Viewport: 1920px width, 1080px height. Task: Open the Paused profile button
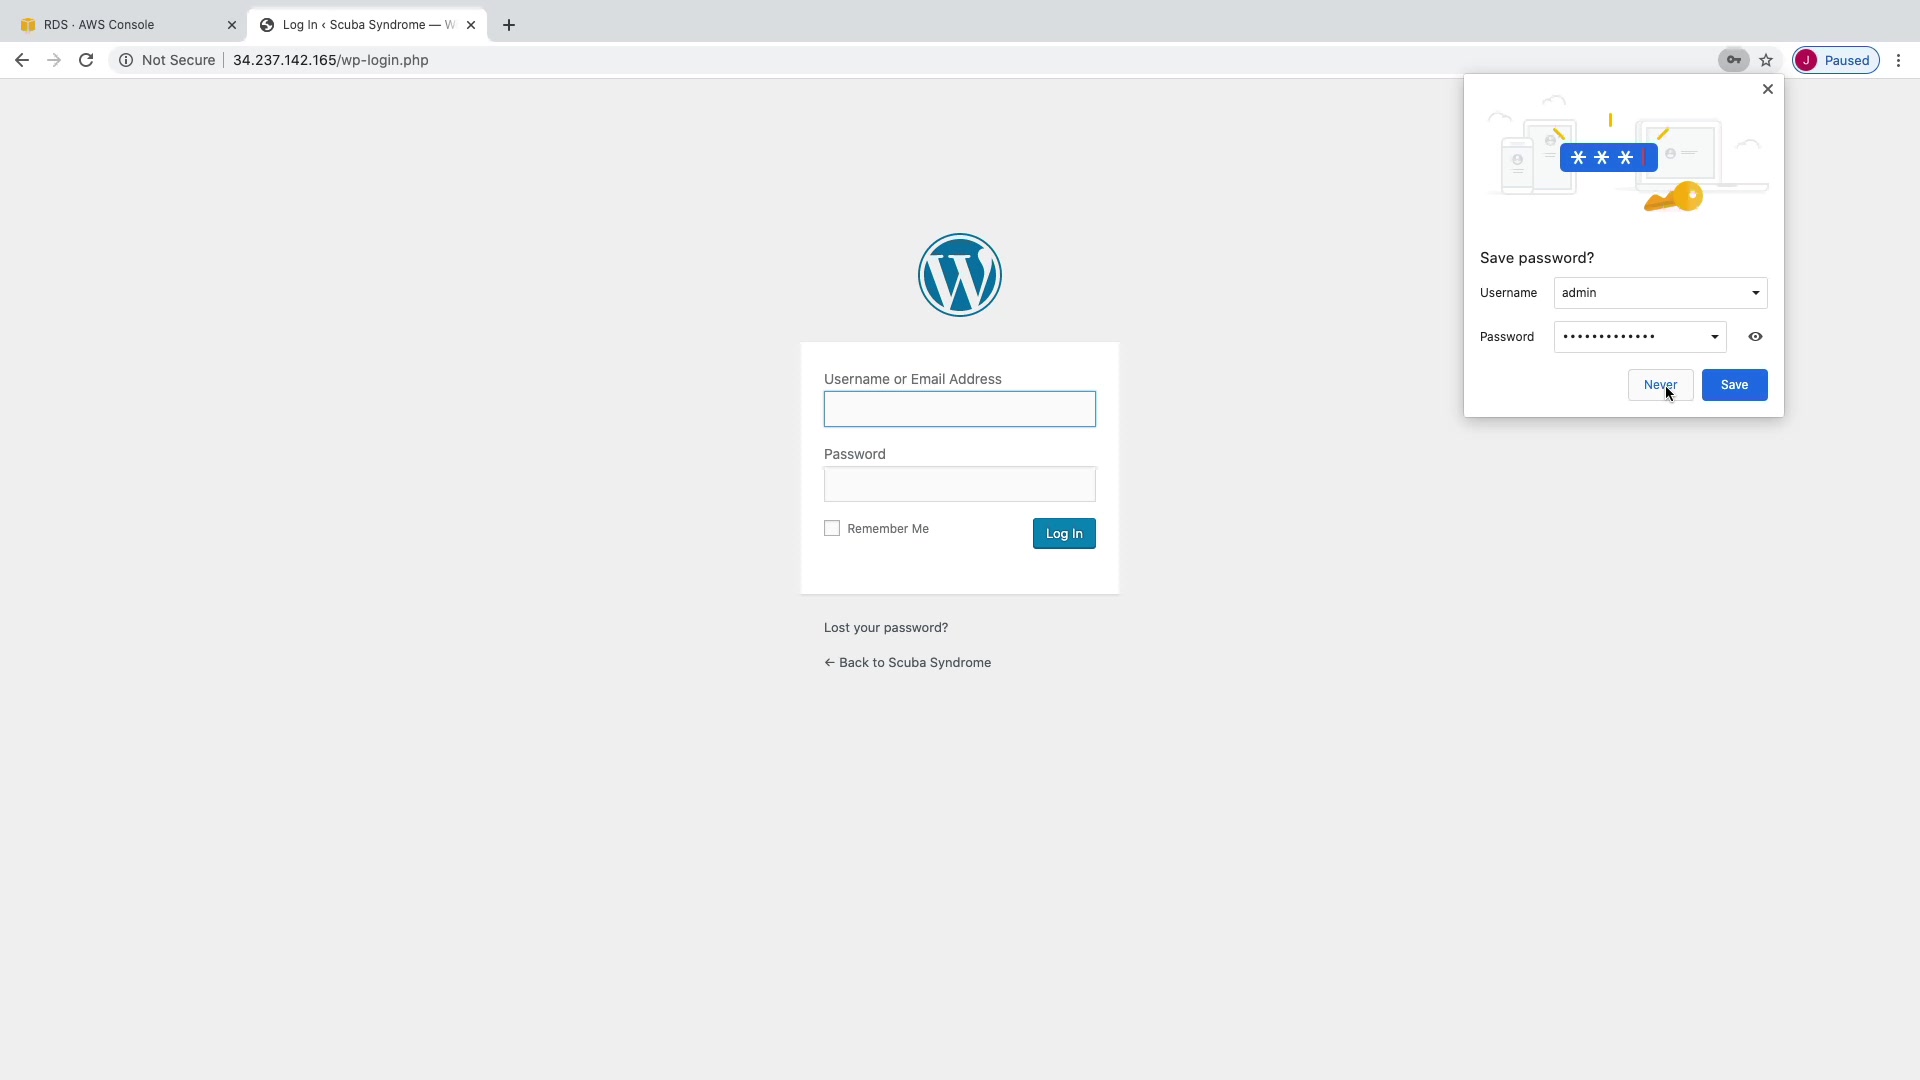tap(1836, 60)
